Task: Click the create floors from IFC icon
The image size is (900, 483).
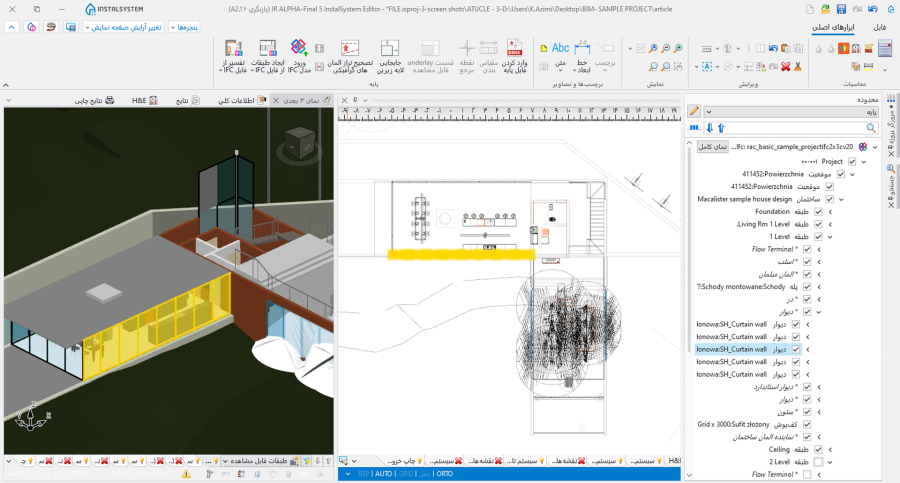Action: [267, 50]
